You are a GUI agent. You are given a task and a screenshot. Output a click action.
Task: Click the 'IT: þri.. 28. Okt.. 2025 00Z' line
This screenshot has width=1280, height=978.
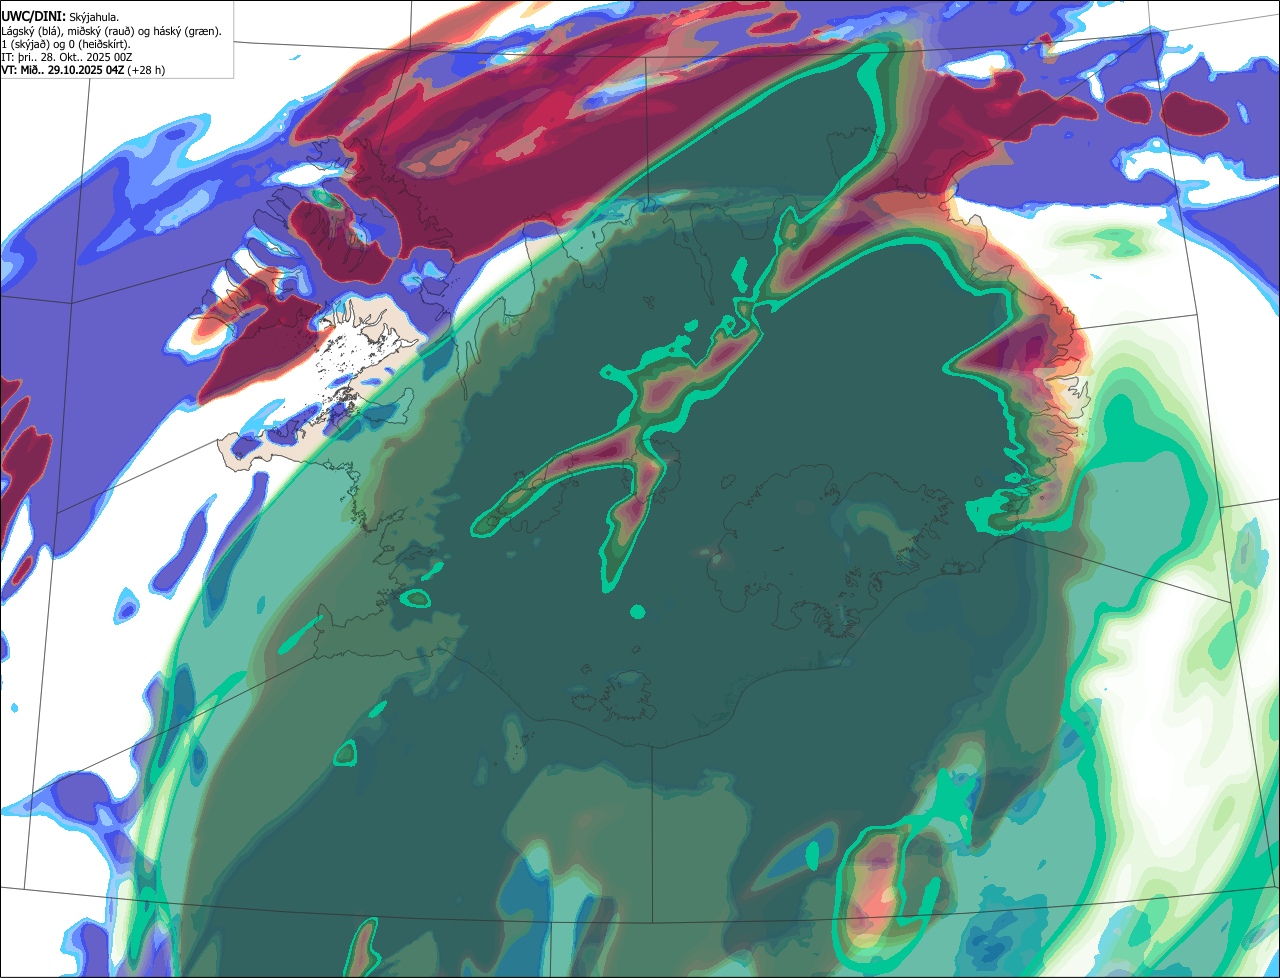67,57
